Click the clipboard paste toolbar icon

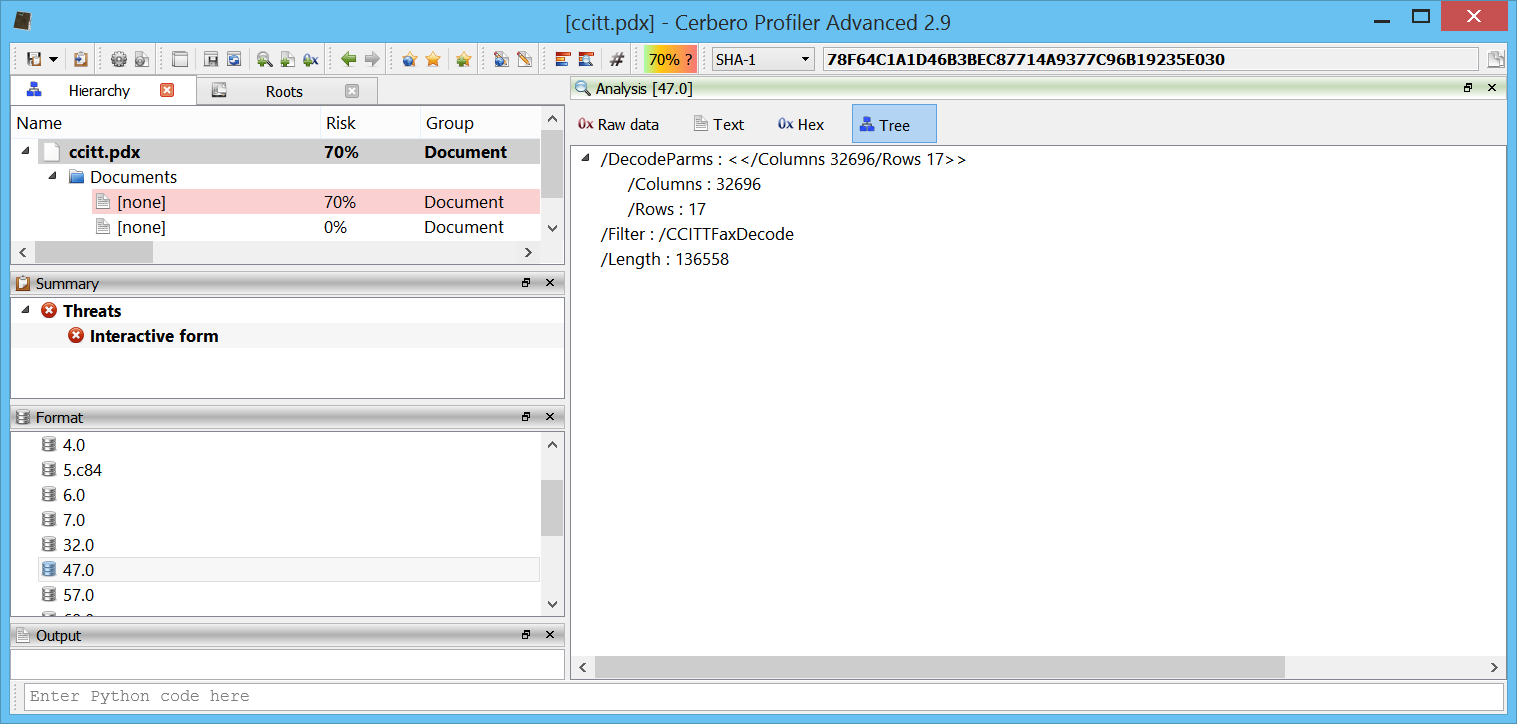pos(81,59)
